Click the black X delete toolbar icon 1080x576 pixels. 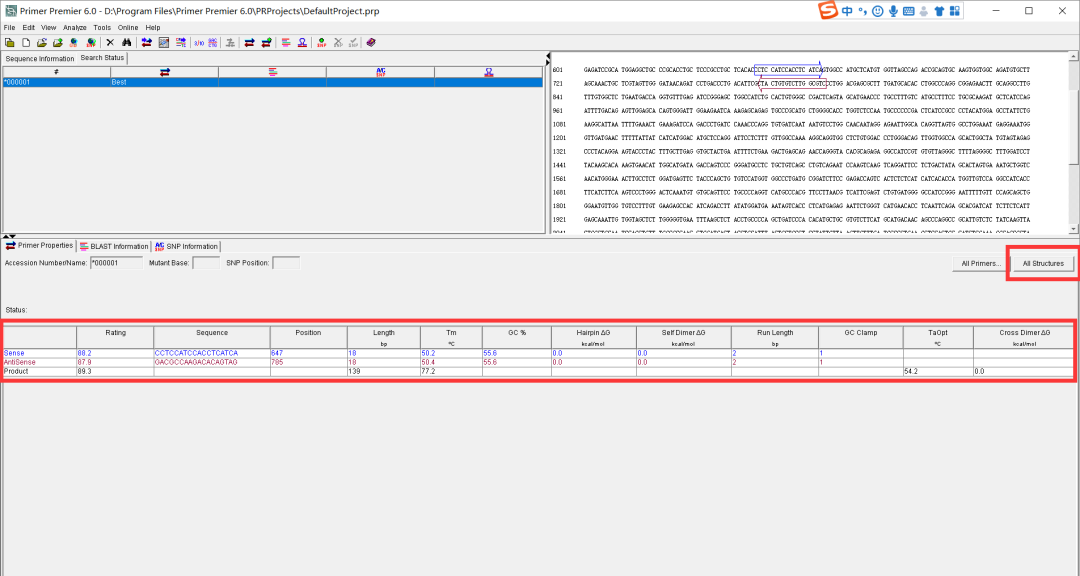pos(110,43)
